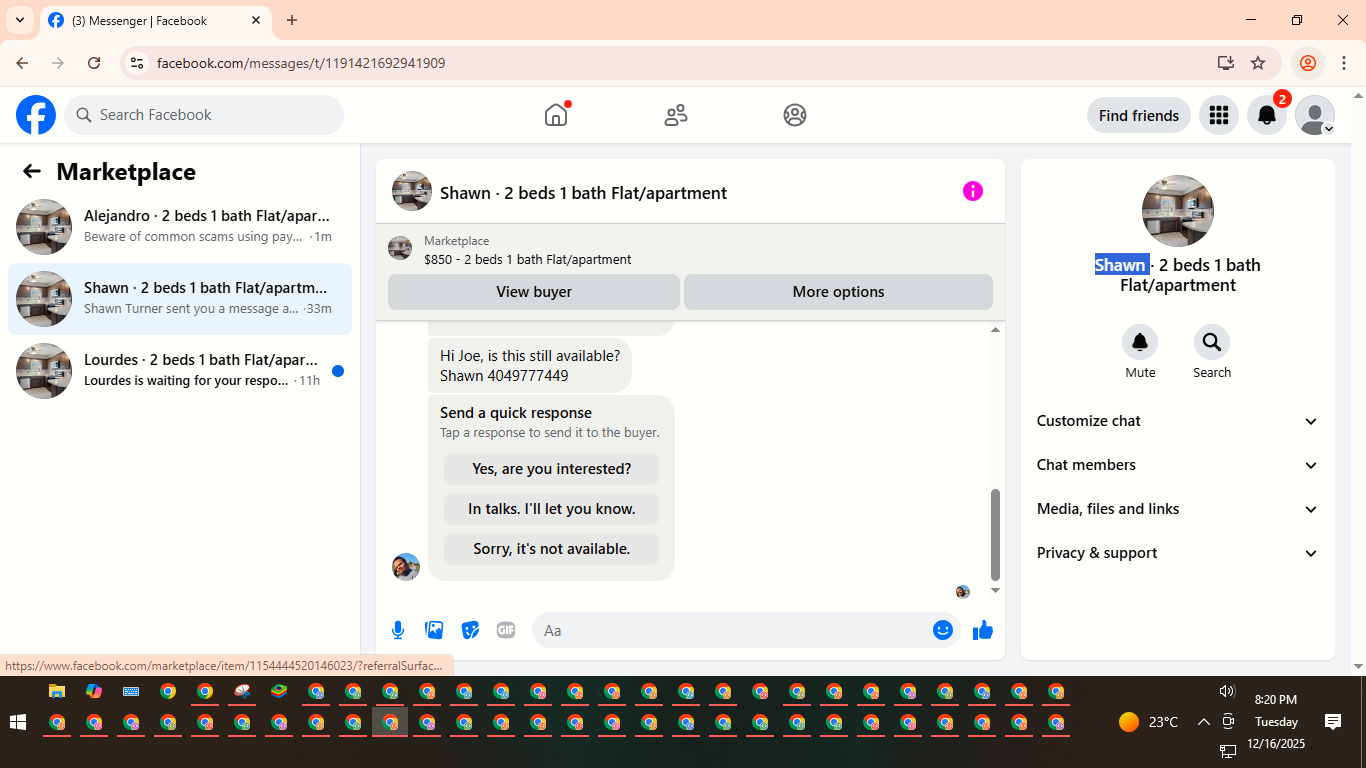Click the browser address bar URL
The height and width of the screenshot is (768, 1366).
point(301,63)
